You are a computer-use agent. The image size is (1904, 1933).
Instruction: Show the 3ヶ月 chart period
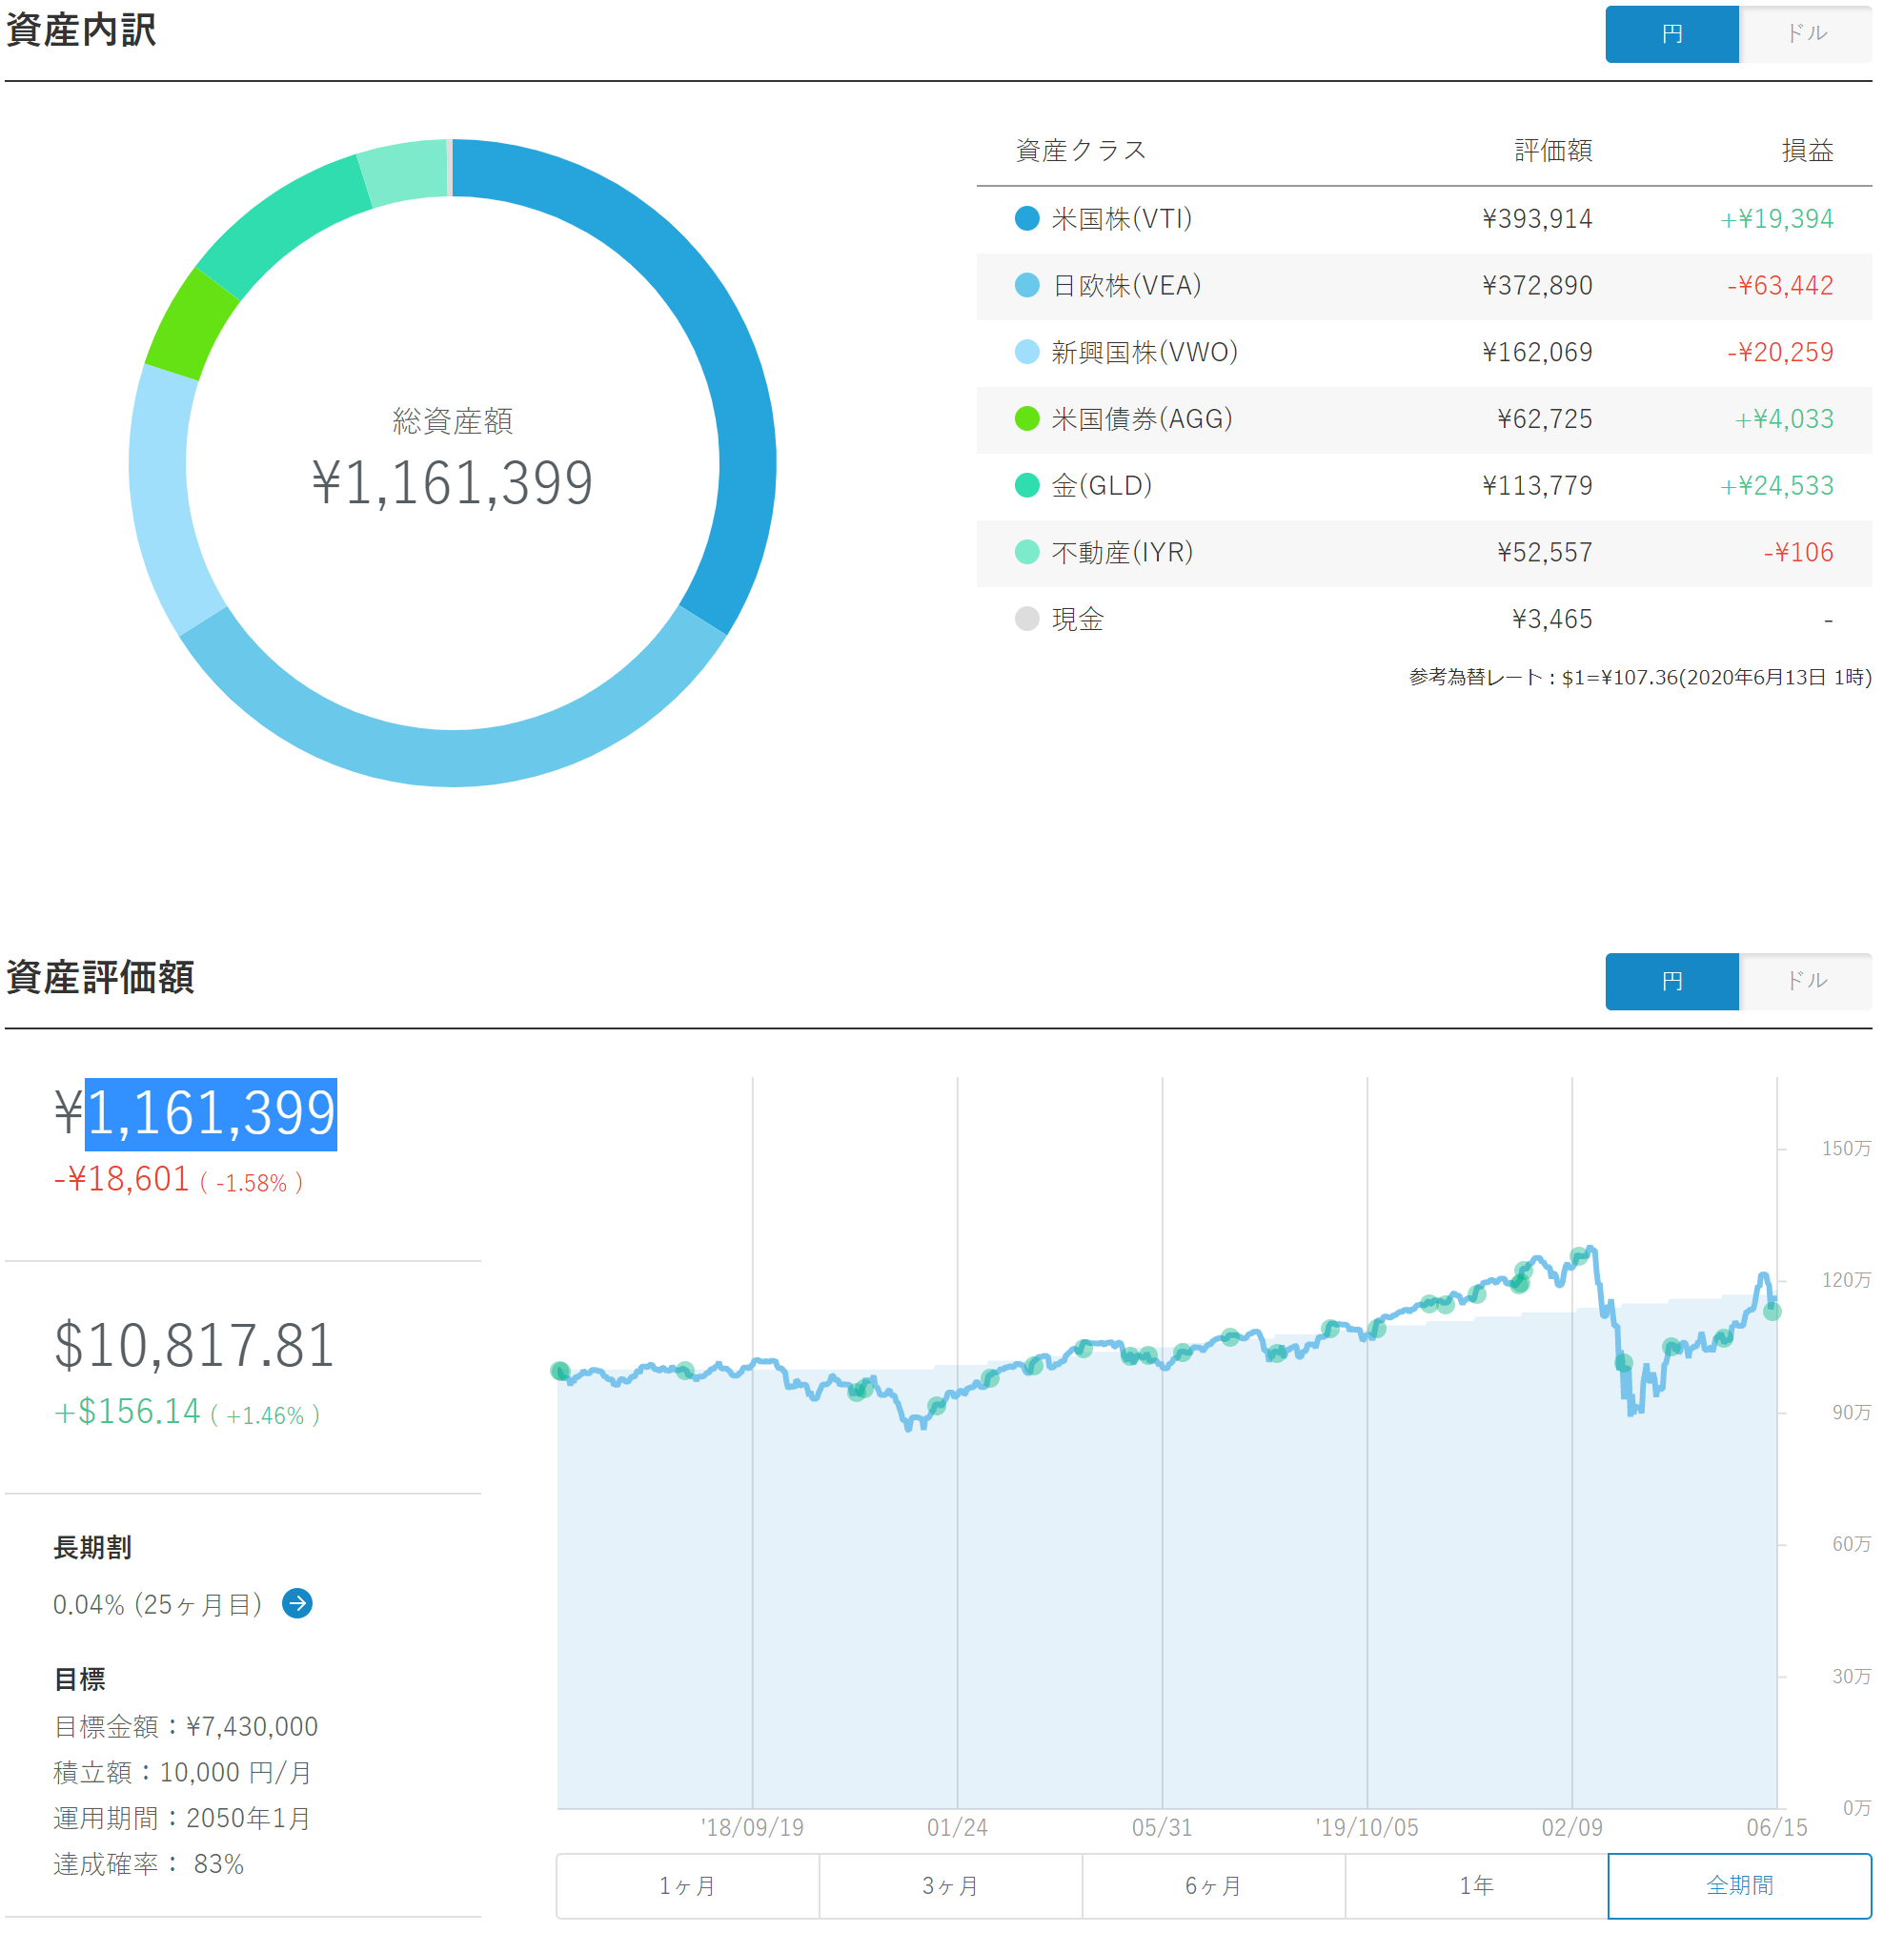coord(950,1885)
